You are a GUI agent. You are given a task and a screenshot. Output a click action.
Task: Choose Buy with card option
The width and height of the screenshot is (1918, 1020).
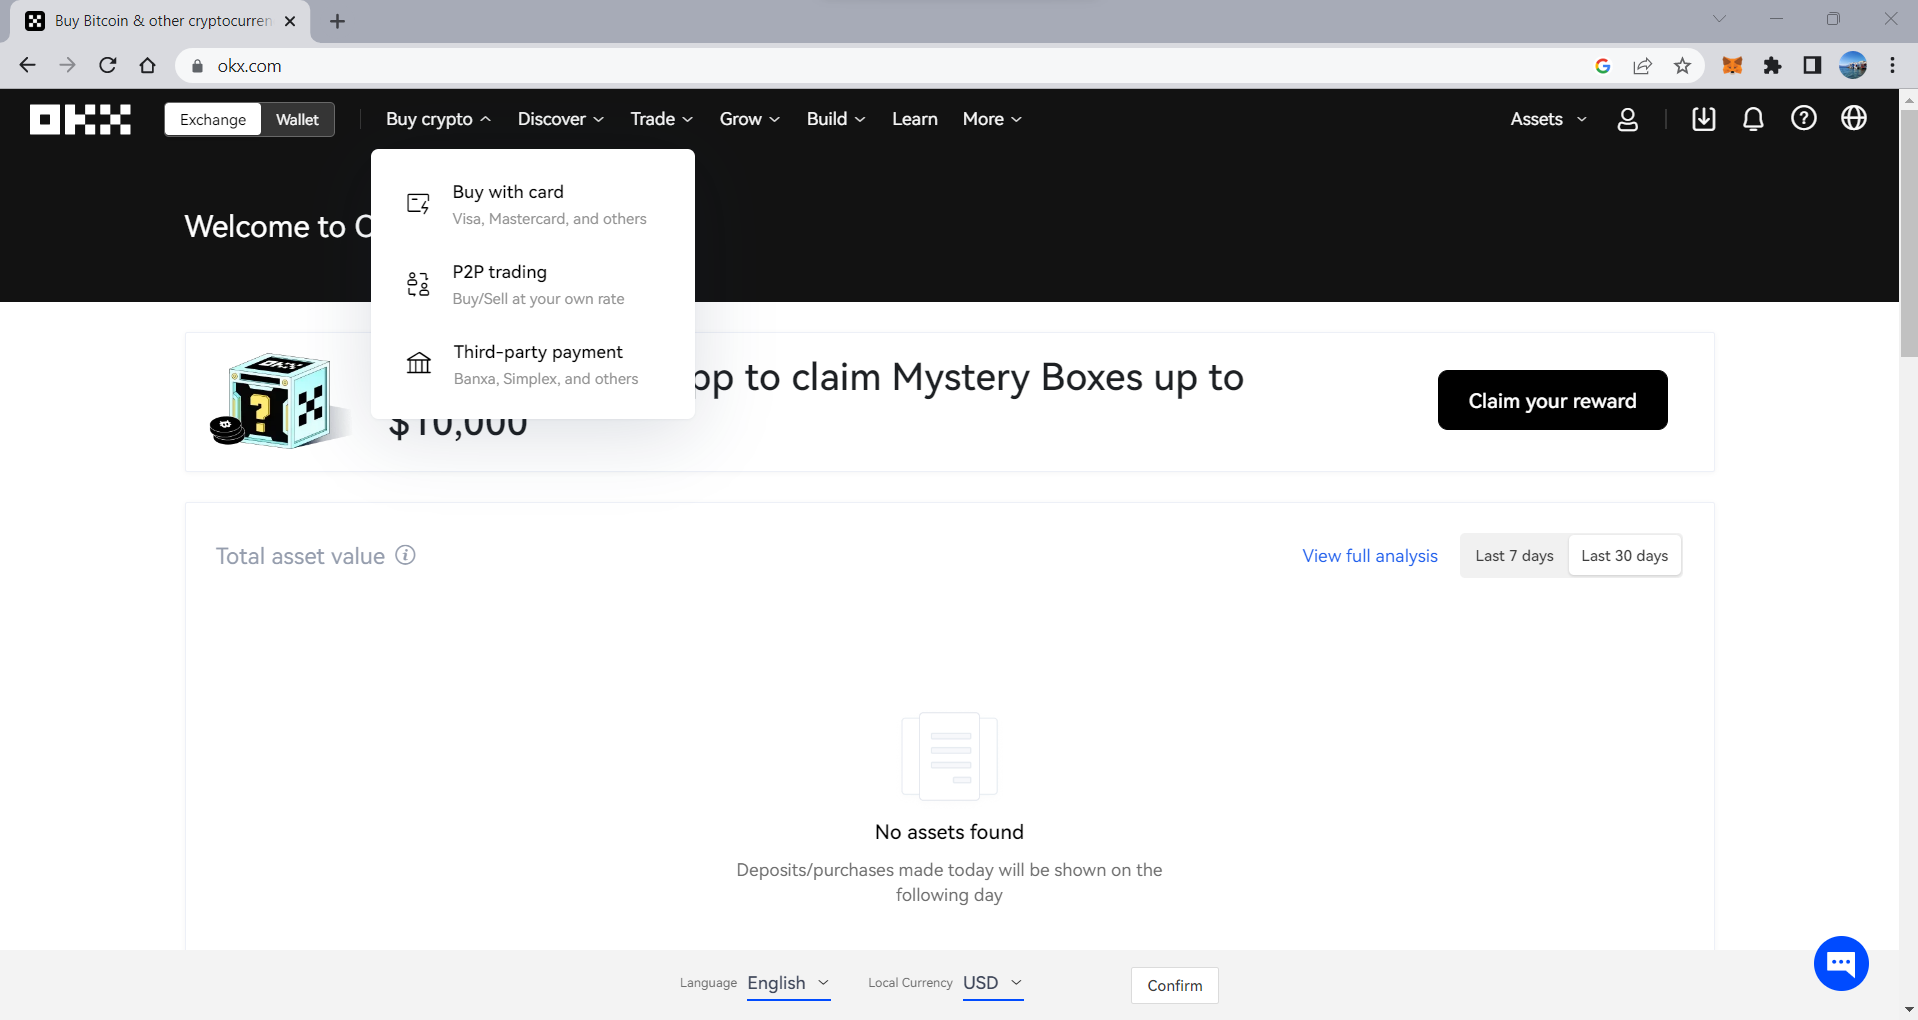(x=508, y=192)
